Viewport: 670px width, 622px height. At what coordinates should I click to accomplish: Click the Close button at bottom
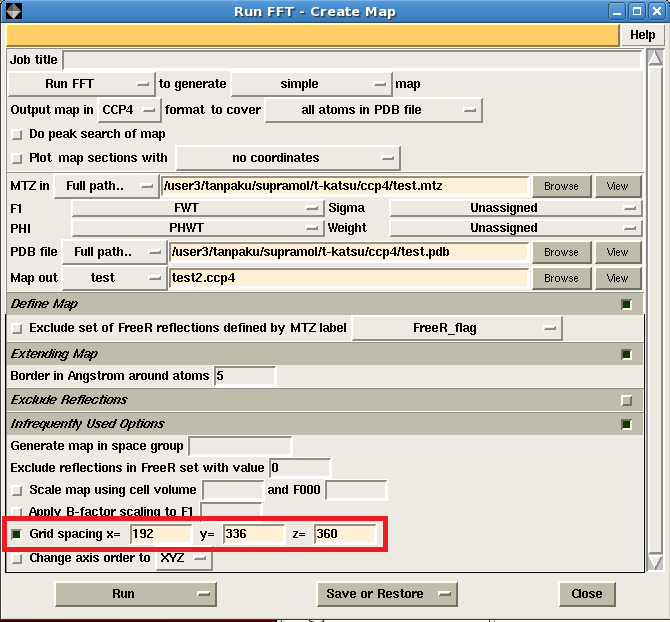[x=586, y=593]
